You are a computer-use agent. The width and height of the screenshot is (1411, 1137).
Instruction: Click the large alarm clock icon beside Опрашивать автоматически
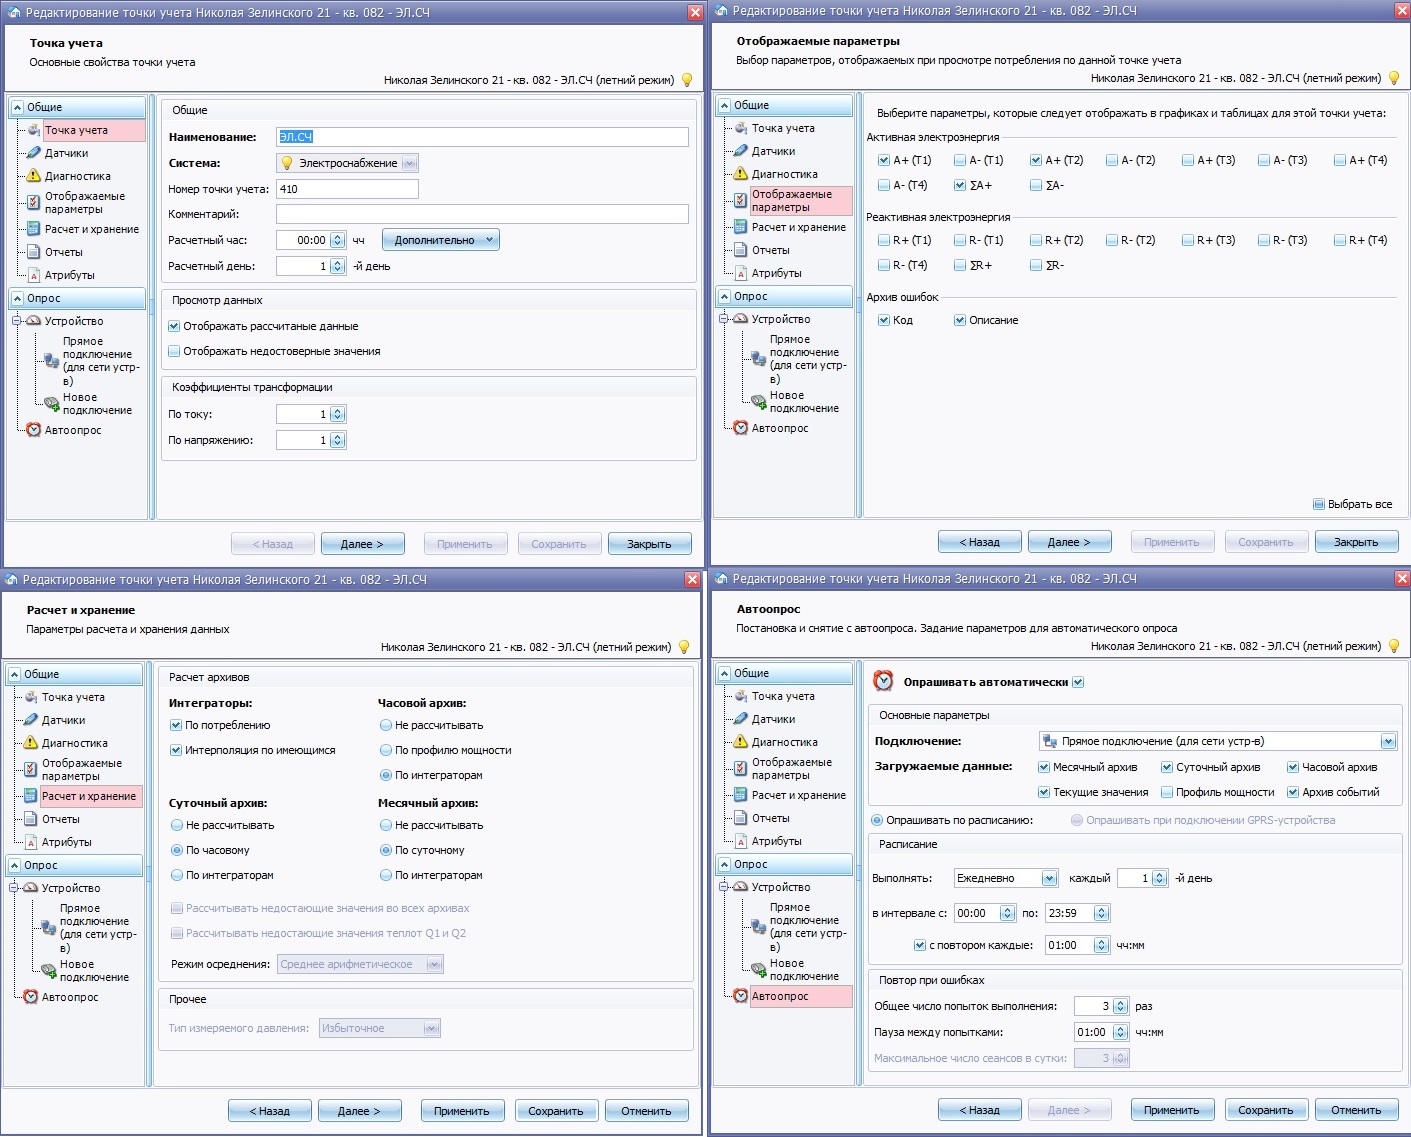[x=883, y=681]
